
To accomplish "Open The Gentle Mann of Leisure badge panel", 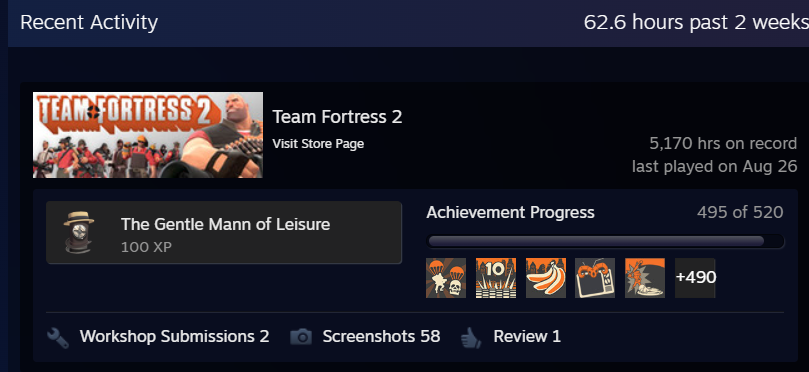I will pyautogui.click(x=224, y=232).
